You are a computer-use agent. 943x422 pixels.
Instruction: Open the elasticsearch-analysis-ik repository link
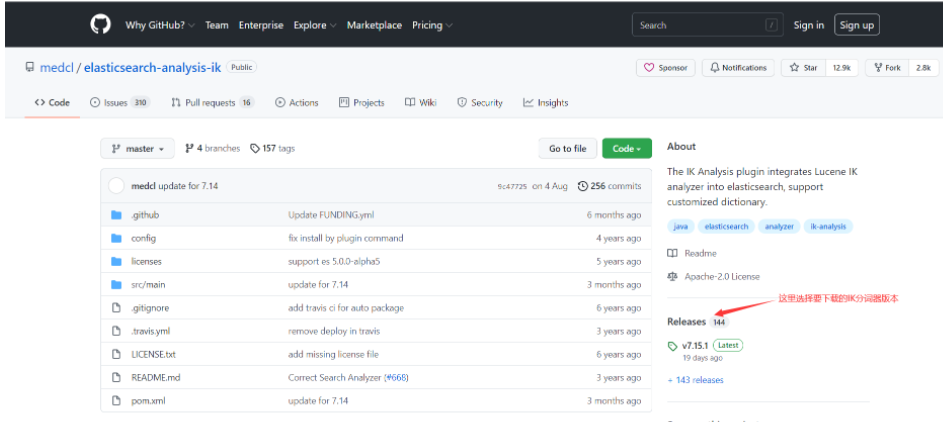tap(153, 67)
